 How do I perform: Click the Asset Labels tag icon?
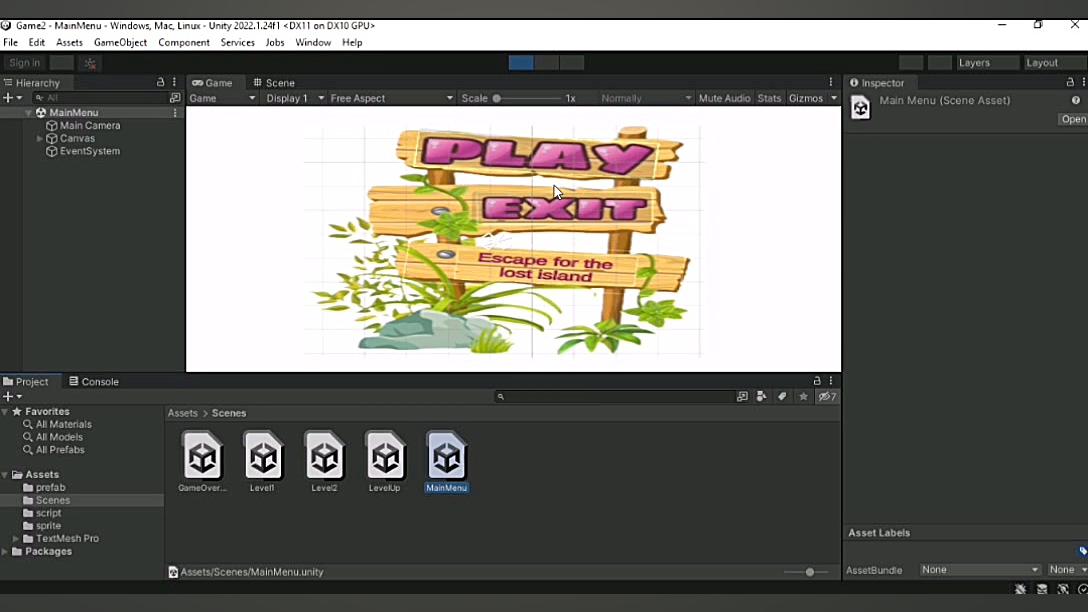(x=1082, y=551)
